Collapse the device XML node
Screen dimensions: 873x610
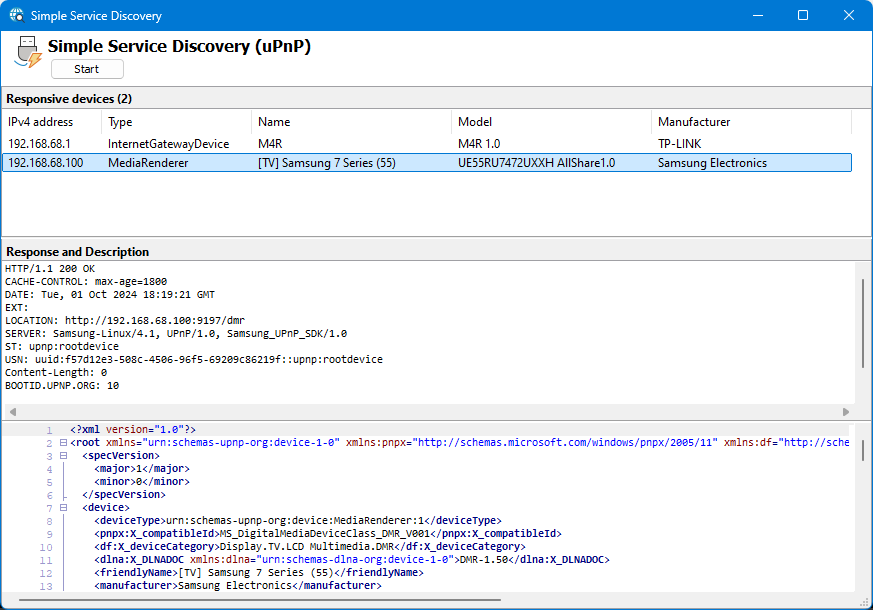point(63,508)
